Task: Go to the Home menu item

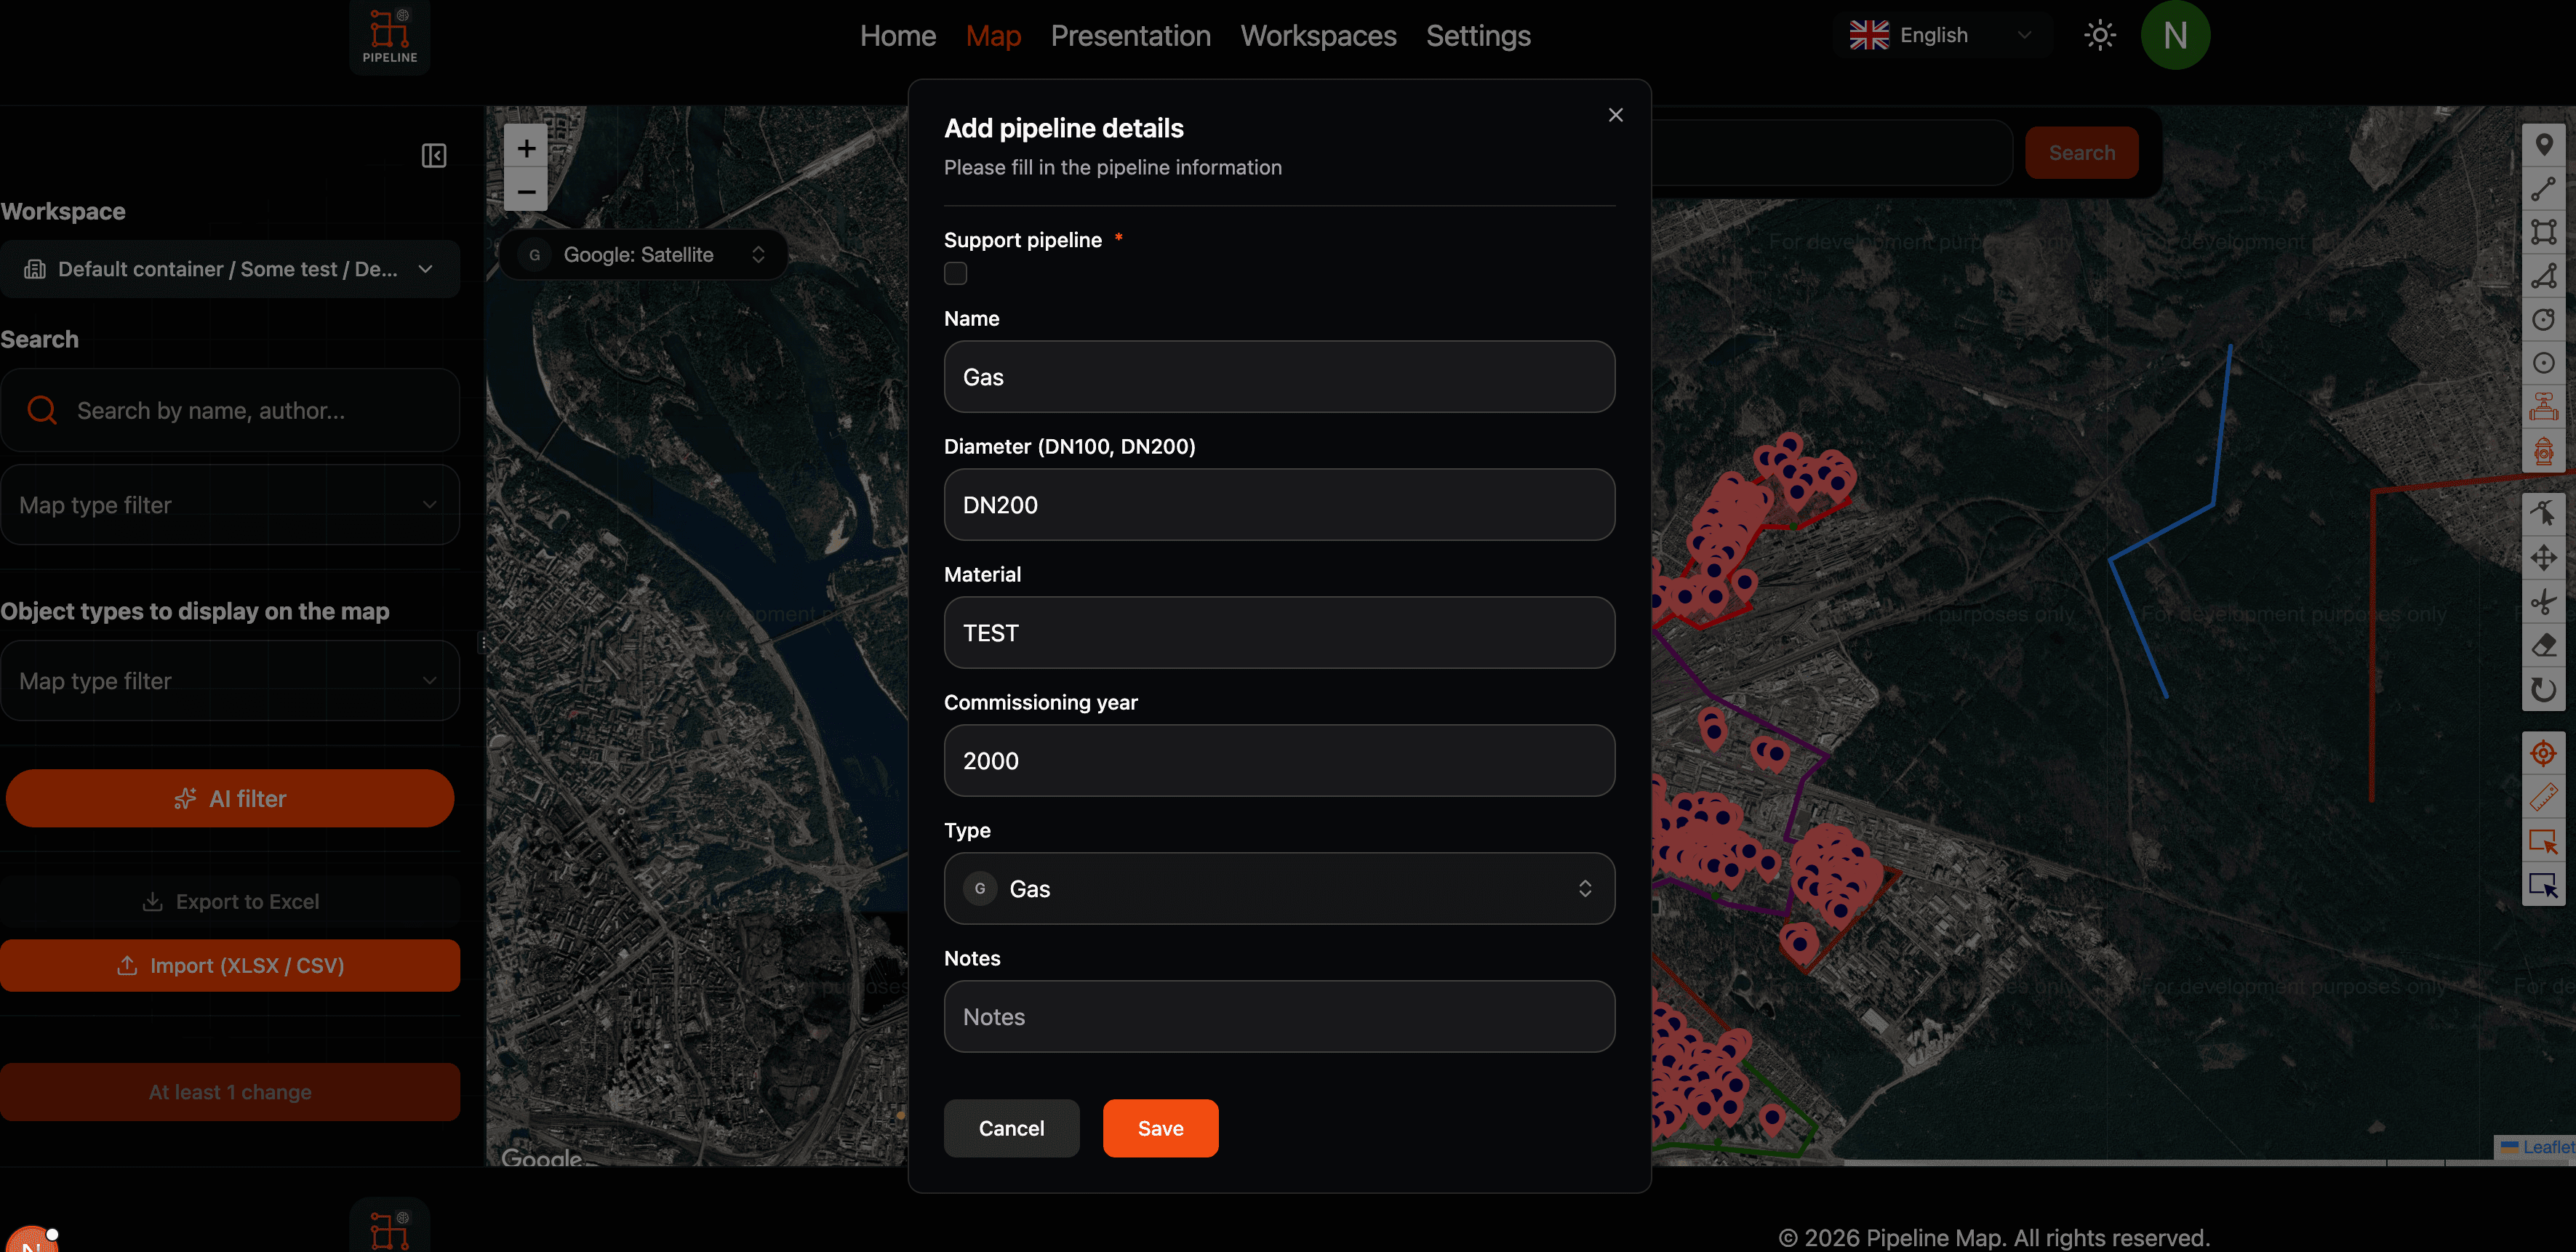Action: point(898,36)
